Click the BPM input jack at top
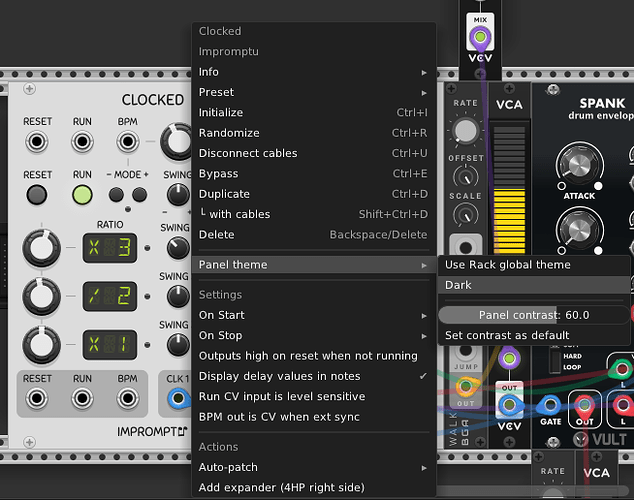Viewport: 634px width, 500px height. pos(128,142)
